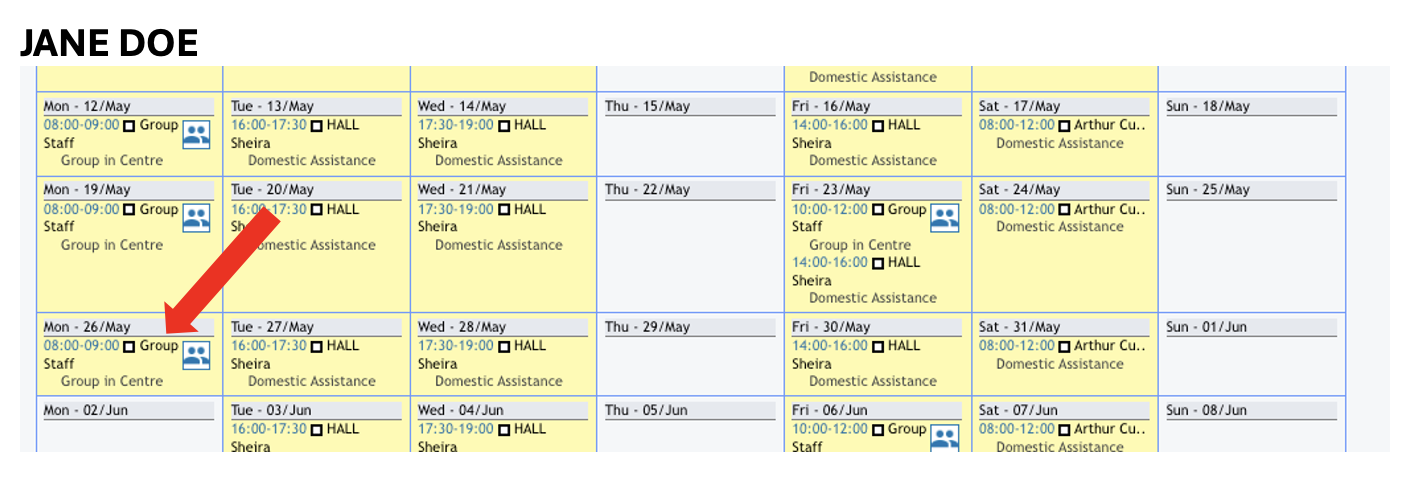Open 17:30-19:00 shift on Wed 14/May
This screenshot has height=488, width=1428.
click(x=456, y=125)
